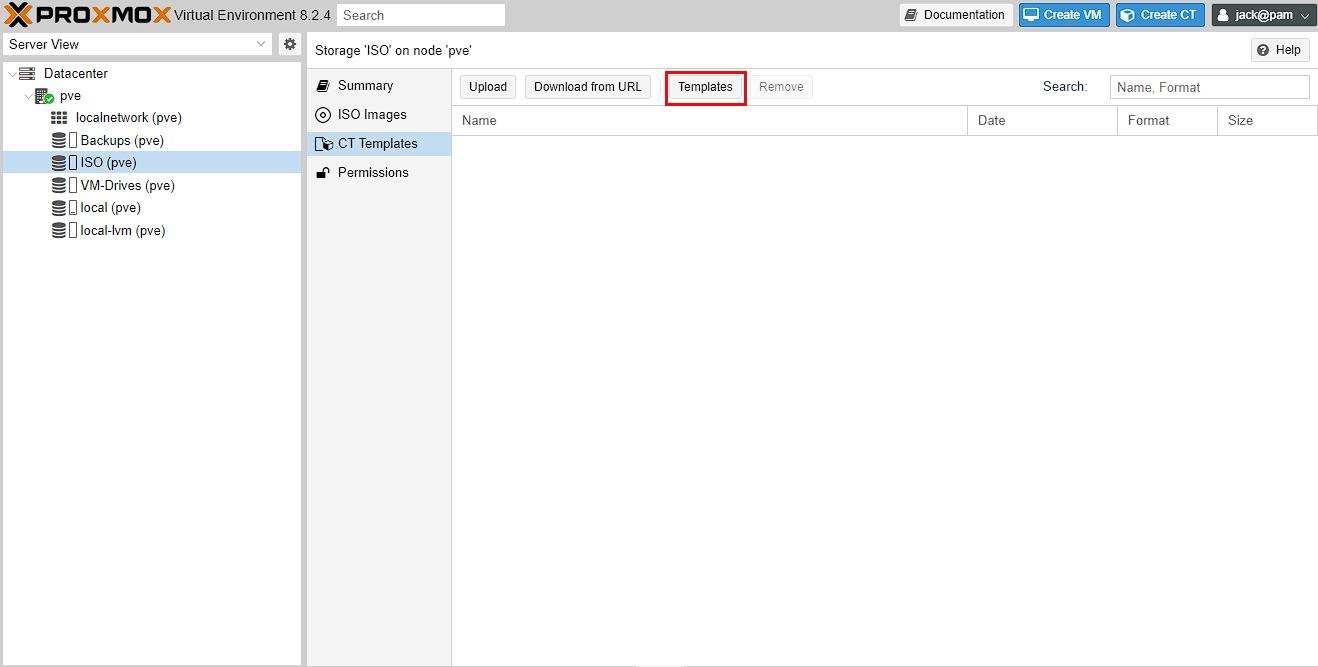1318x667 pixels.
Task: Focus the Name, Format search field
Action: (x=1209, y=87)
